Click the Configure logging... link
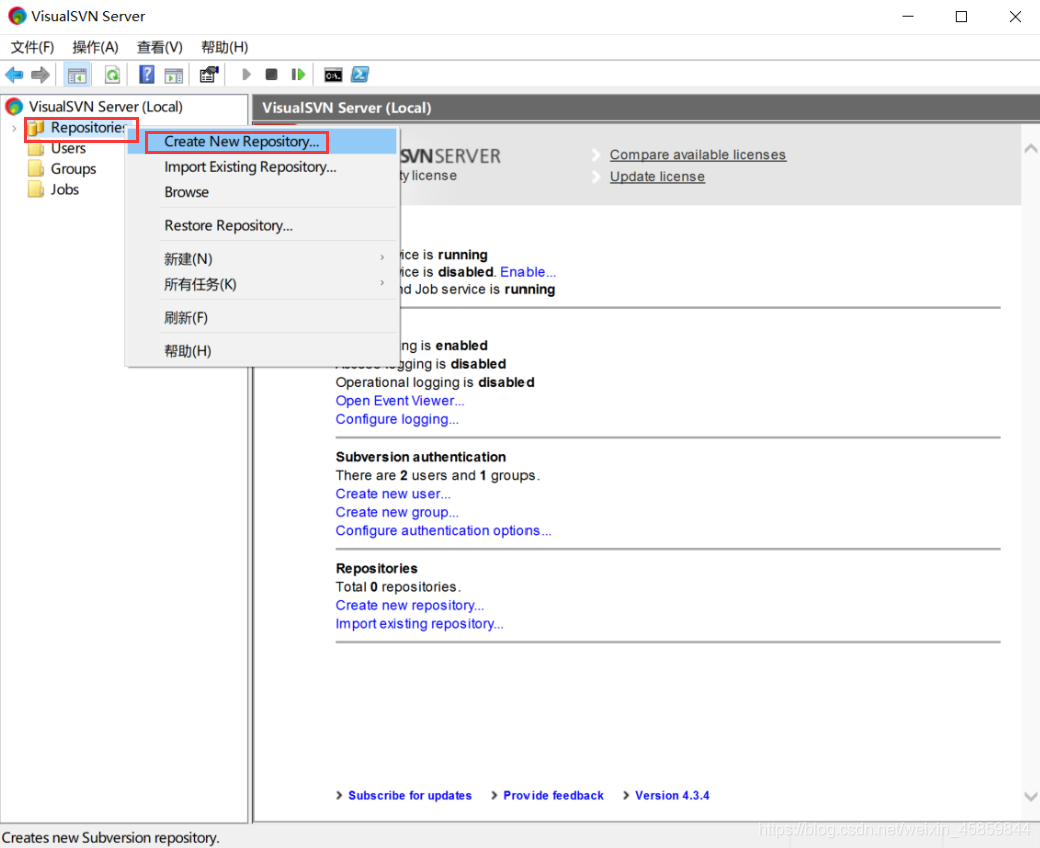 click(397, 419)
